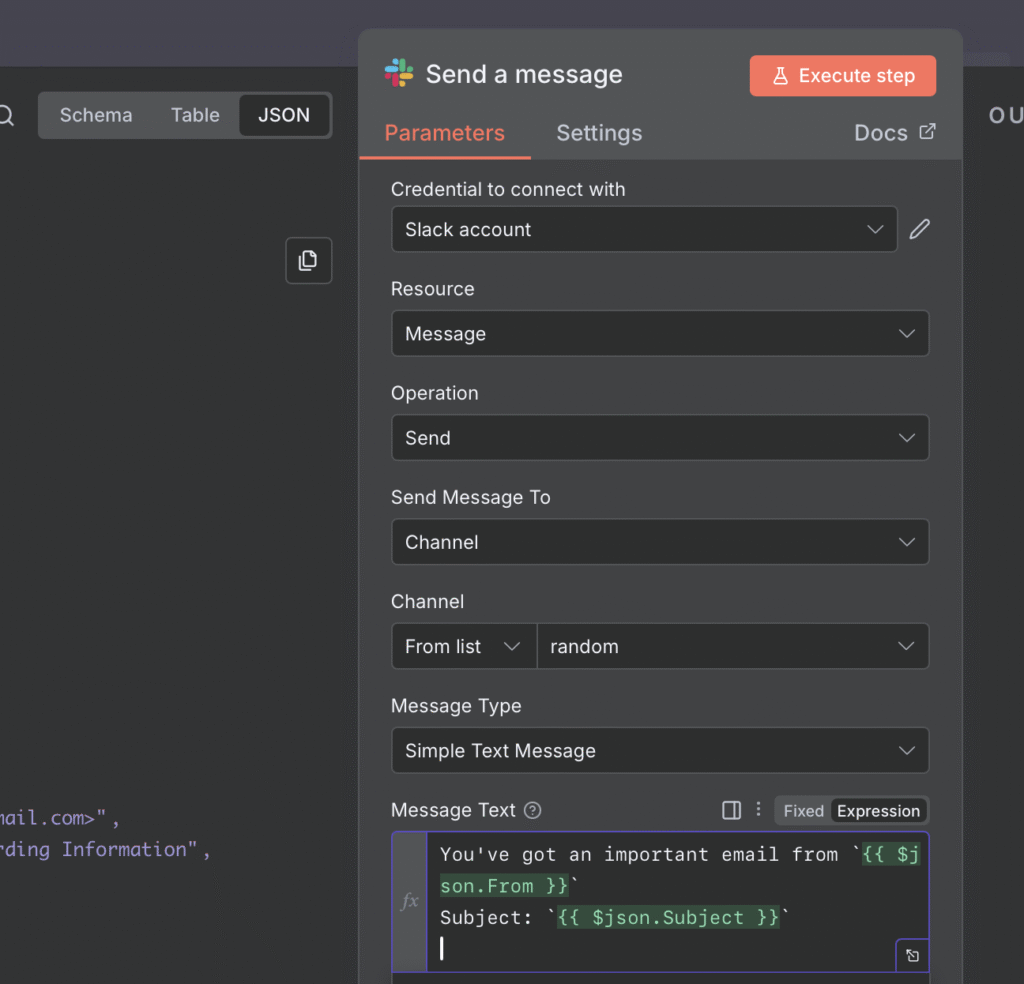Click the Message Text help question icon
This screenshot has height=984, width=1024.
[x=533, y=810]
